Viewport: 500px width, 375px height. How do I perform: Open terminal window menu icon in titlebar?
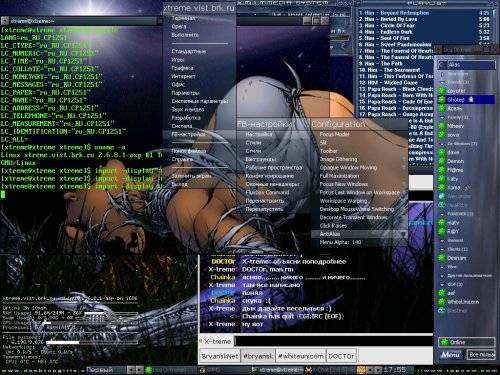5,21
